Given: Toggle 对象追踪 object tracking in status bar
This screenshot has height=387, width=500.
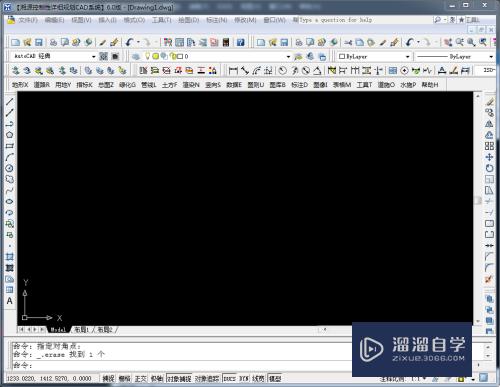Looking at the screenshot, I should click(207, 379).
